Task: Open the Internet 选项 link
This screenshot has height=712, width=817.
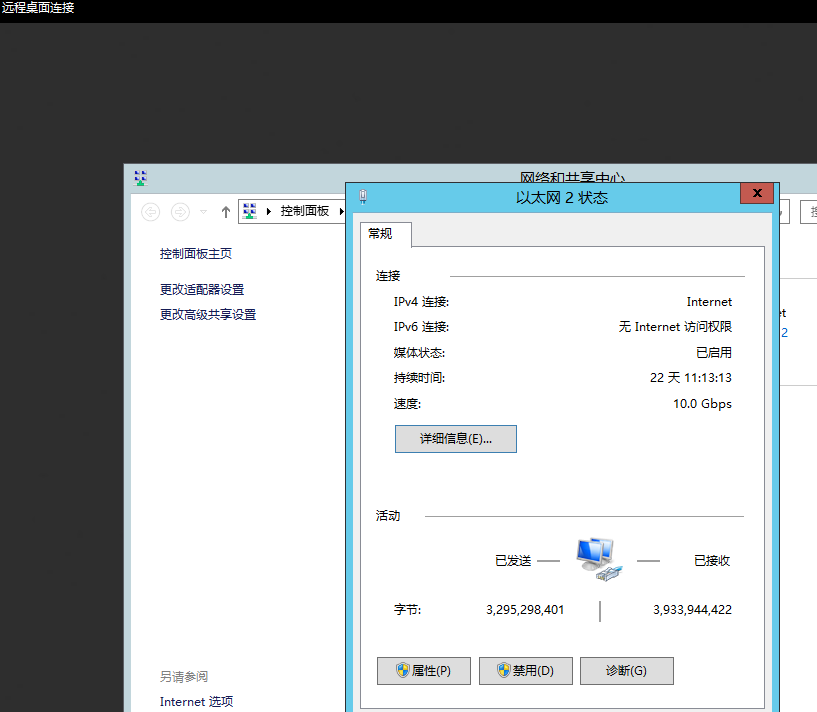Action: (x=196, y=702)
